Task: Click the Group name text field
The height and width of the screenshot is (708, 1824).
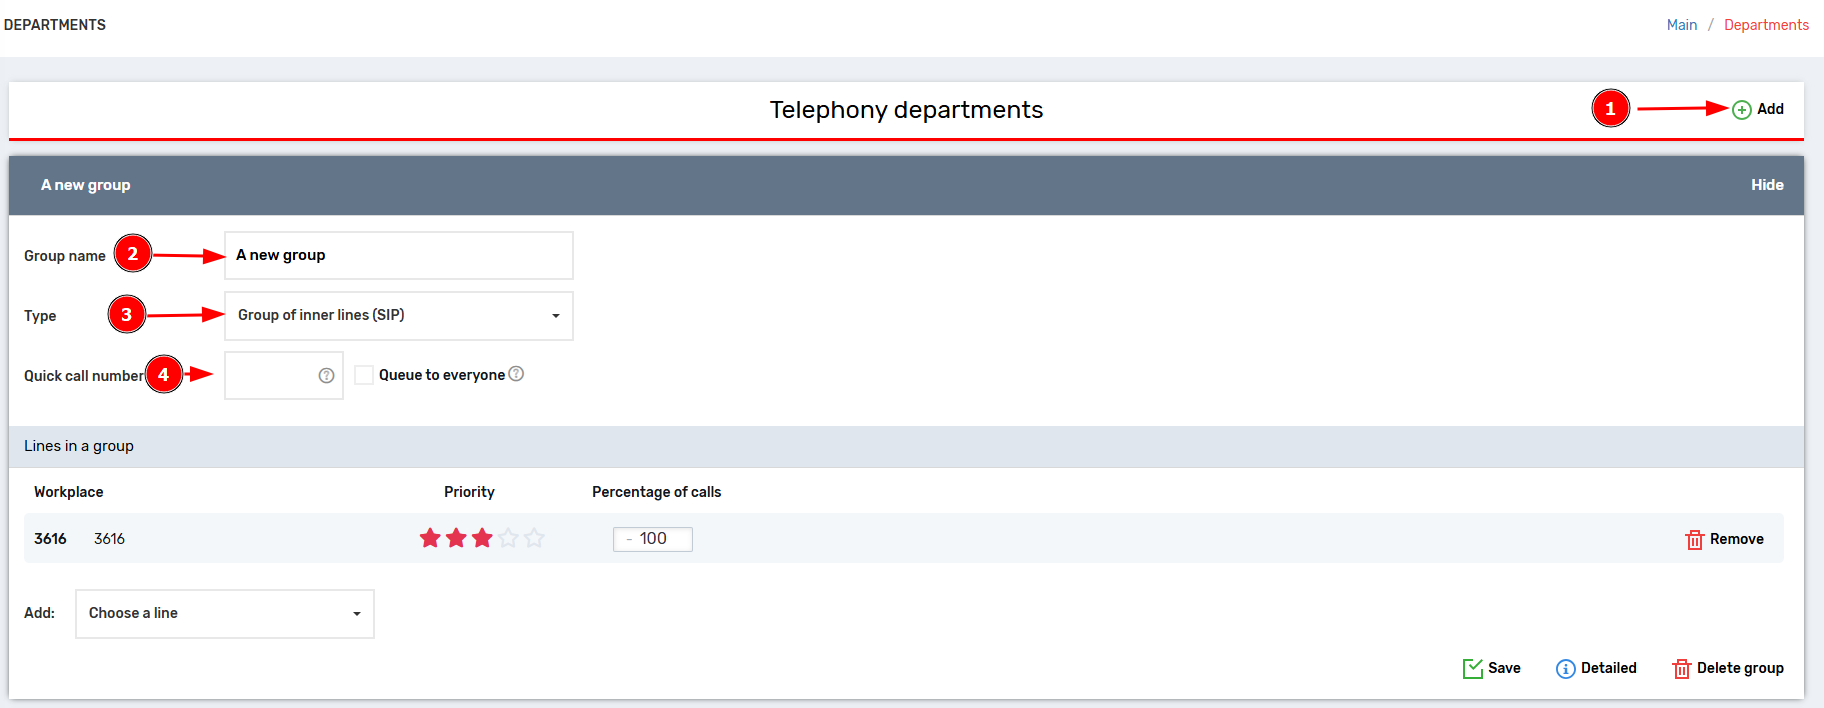Action: [x=398, y=256]
